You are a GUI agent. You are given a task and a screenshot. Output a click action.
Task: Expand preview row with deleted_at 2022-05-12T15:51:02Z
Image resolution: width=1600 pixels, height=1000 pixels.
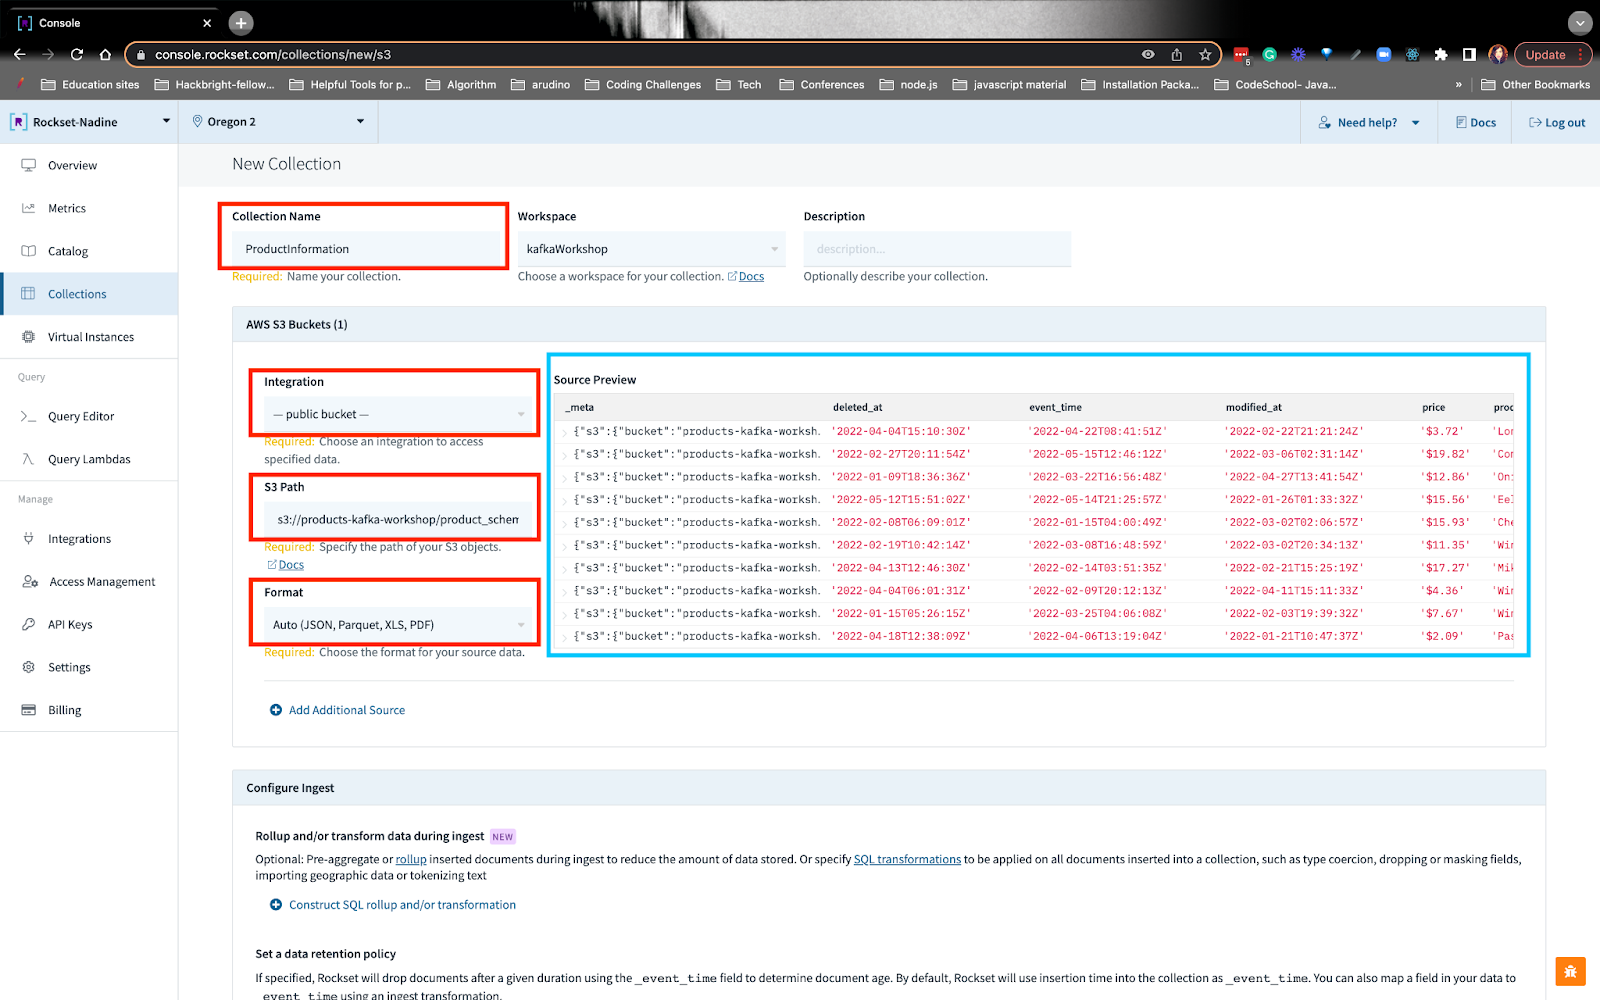pos(565,500)
